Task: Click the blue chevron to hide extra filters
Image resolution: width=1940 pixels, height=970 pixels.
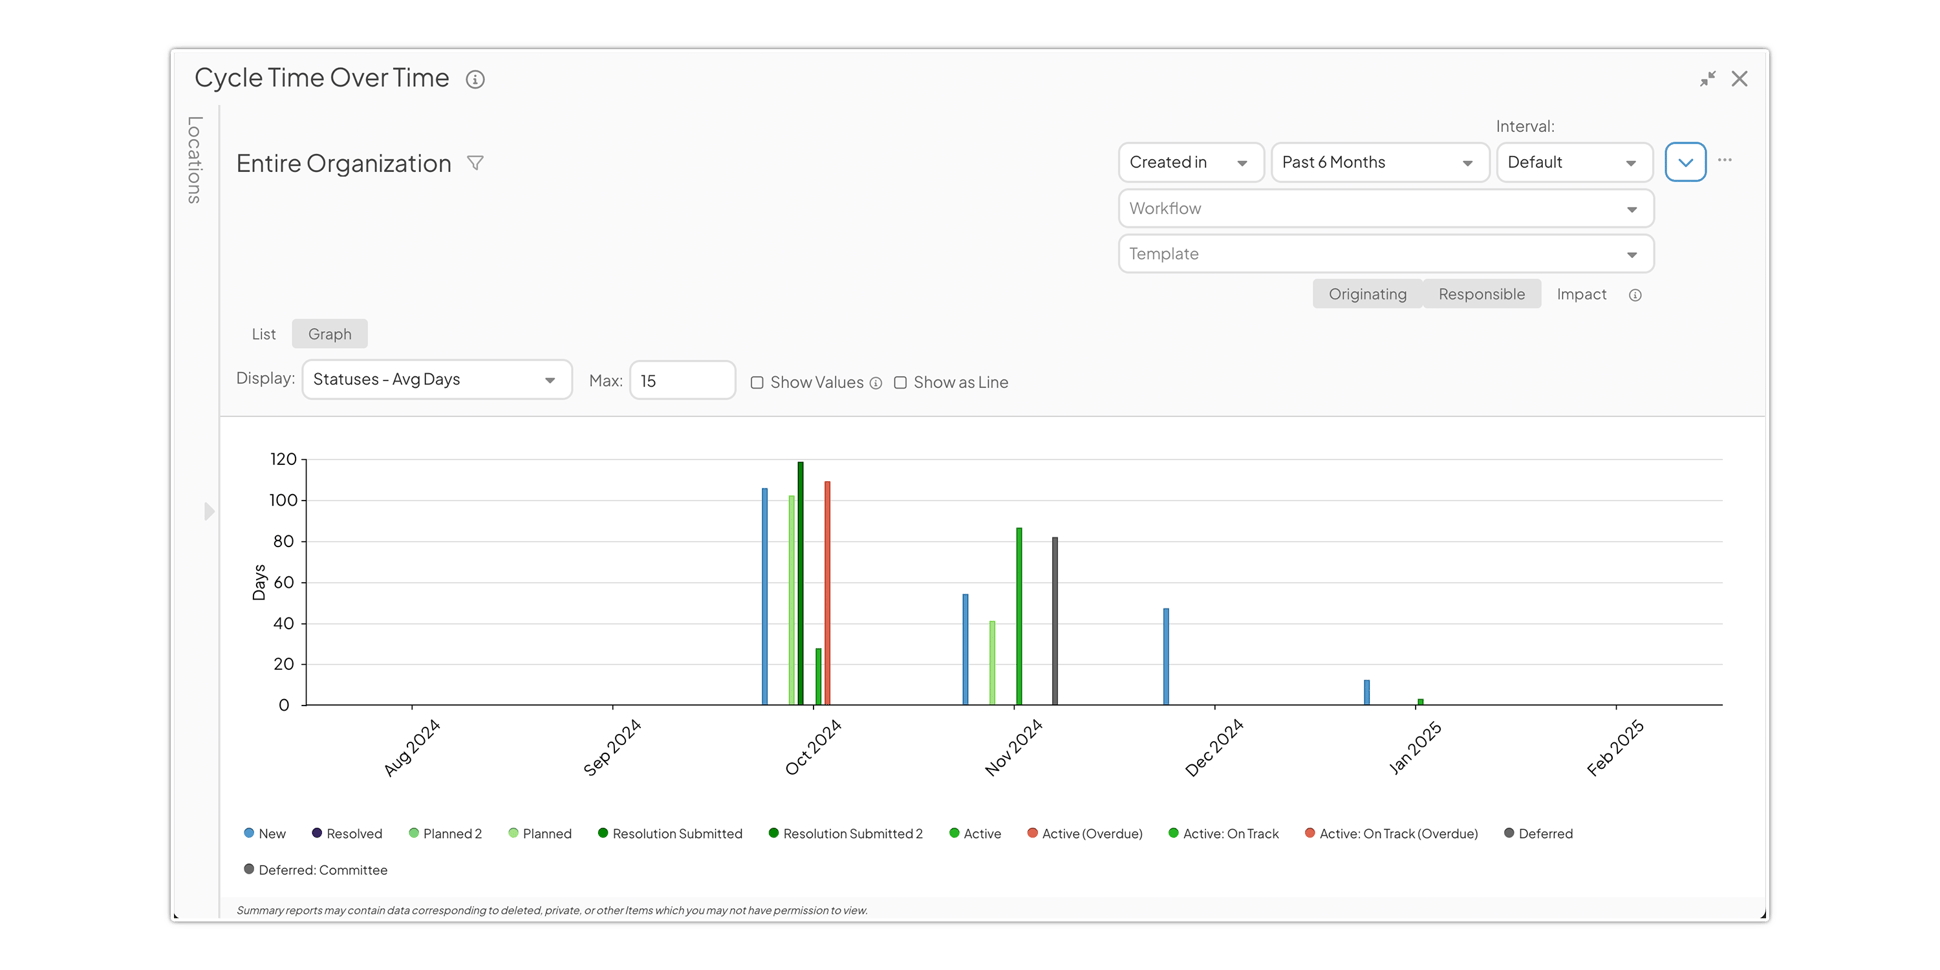Action: (1685, 161)
